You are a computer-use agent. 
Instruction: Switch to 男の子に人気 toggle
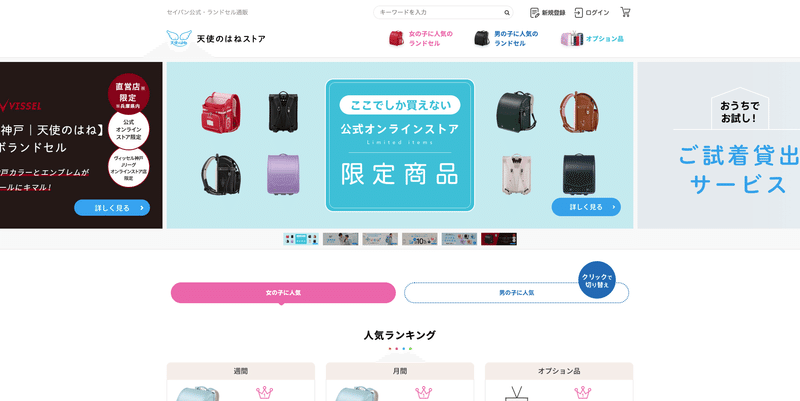coord(516,293)
